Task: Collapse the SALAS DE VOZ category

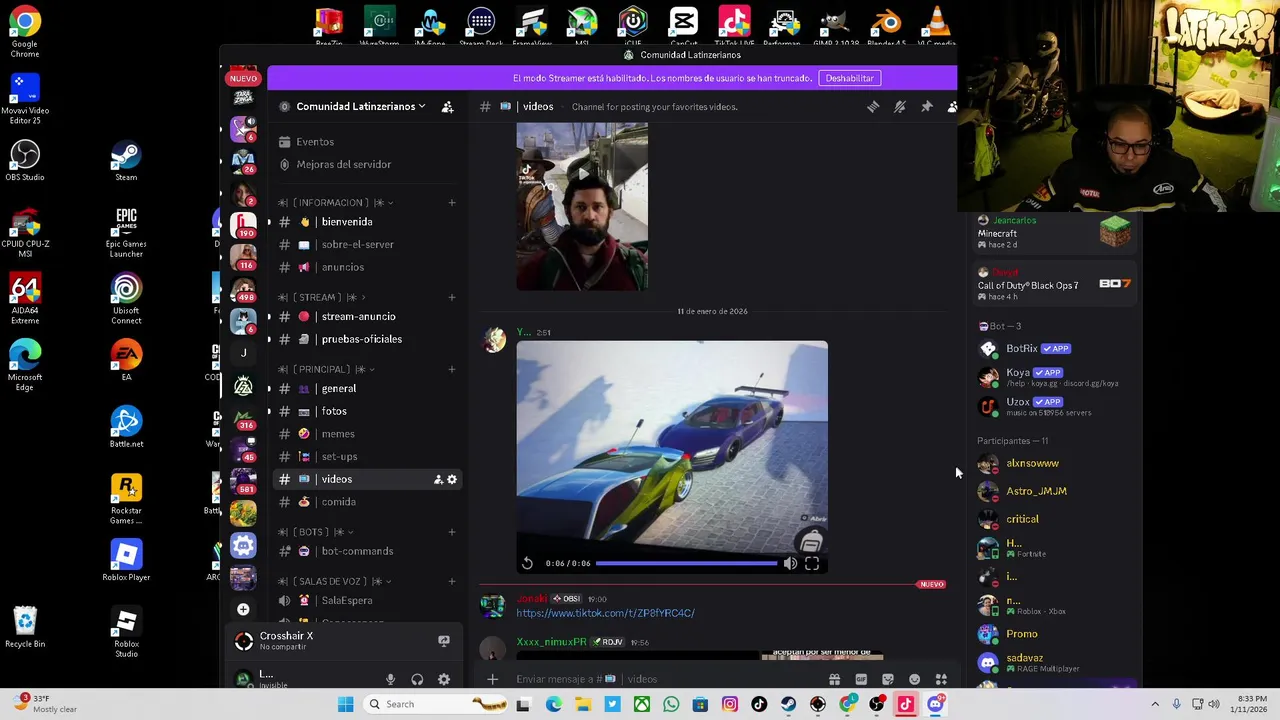Action: pos(335,581)
